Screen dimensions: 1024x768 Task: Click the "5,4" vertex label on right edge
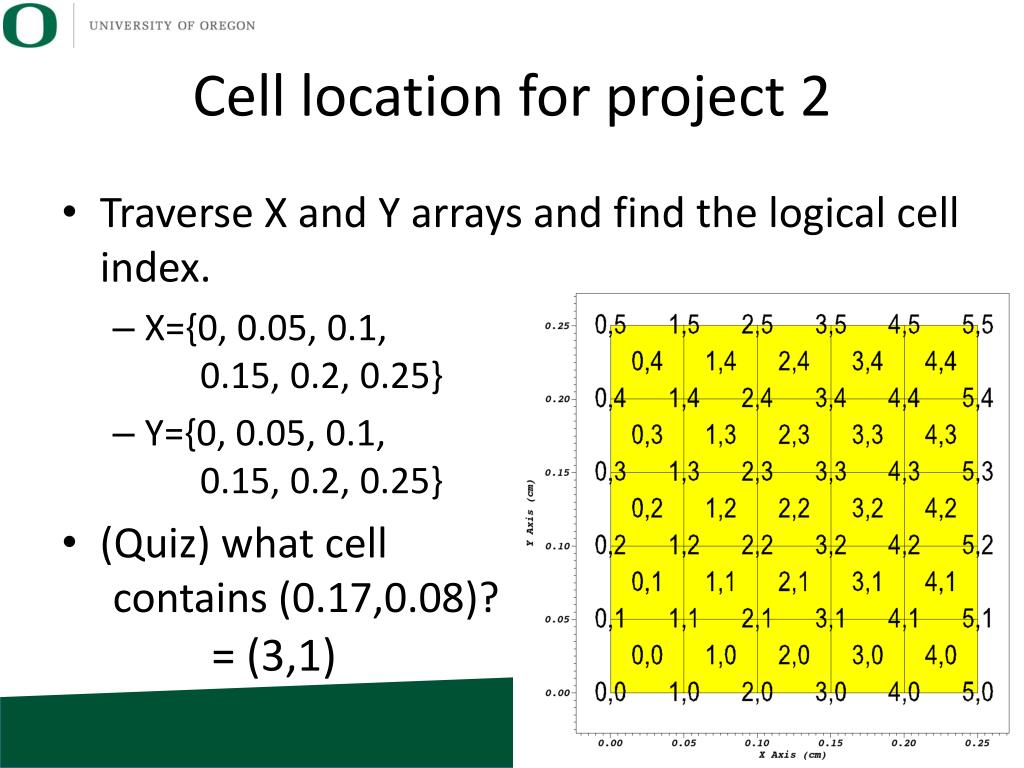click(x=978, y=398)
